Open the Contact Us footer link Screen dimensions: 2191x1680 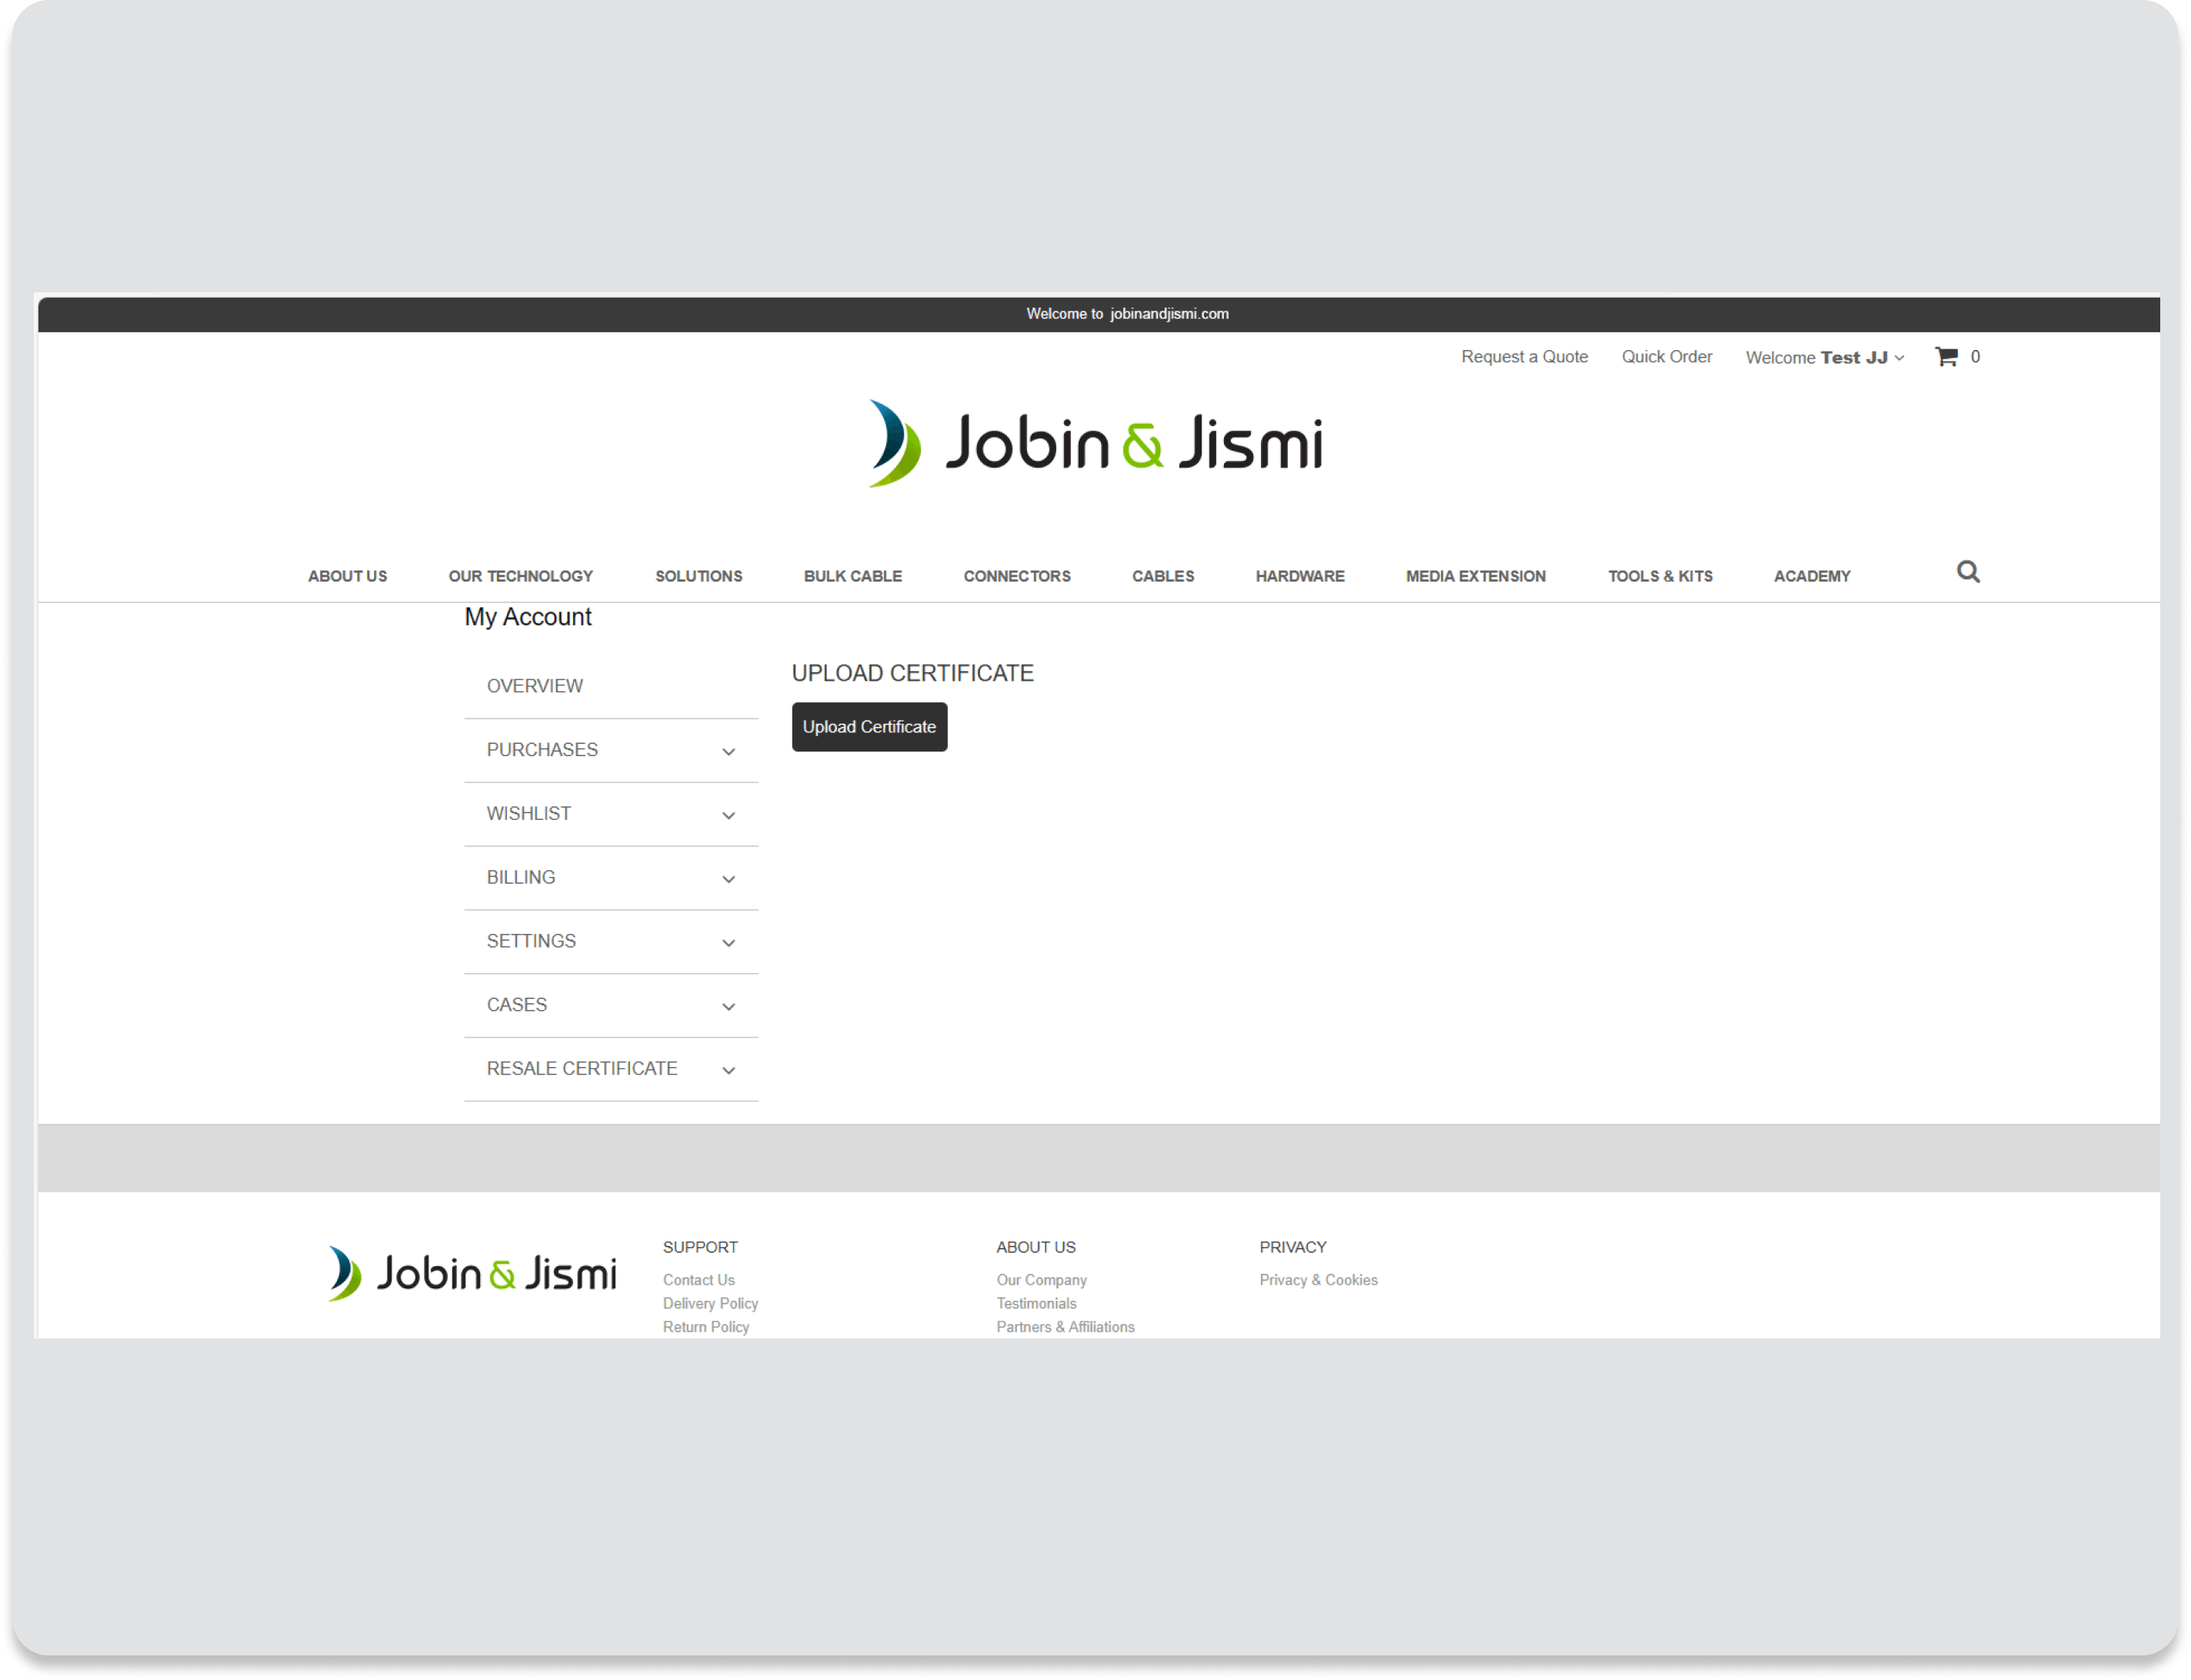coord(698,1280)
